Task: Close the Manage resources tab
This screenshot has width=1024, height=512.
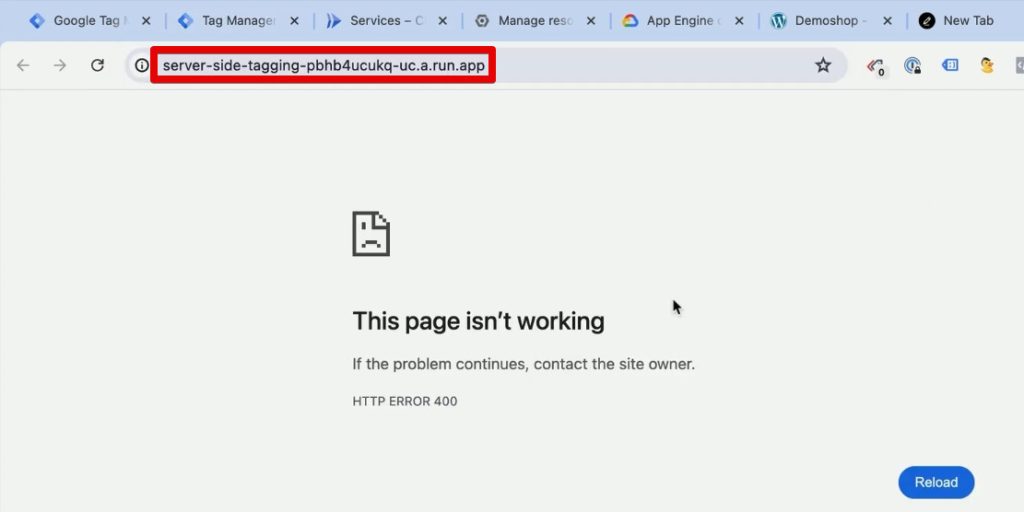Action: click(591, 21)
